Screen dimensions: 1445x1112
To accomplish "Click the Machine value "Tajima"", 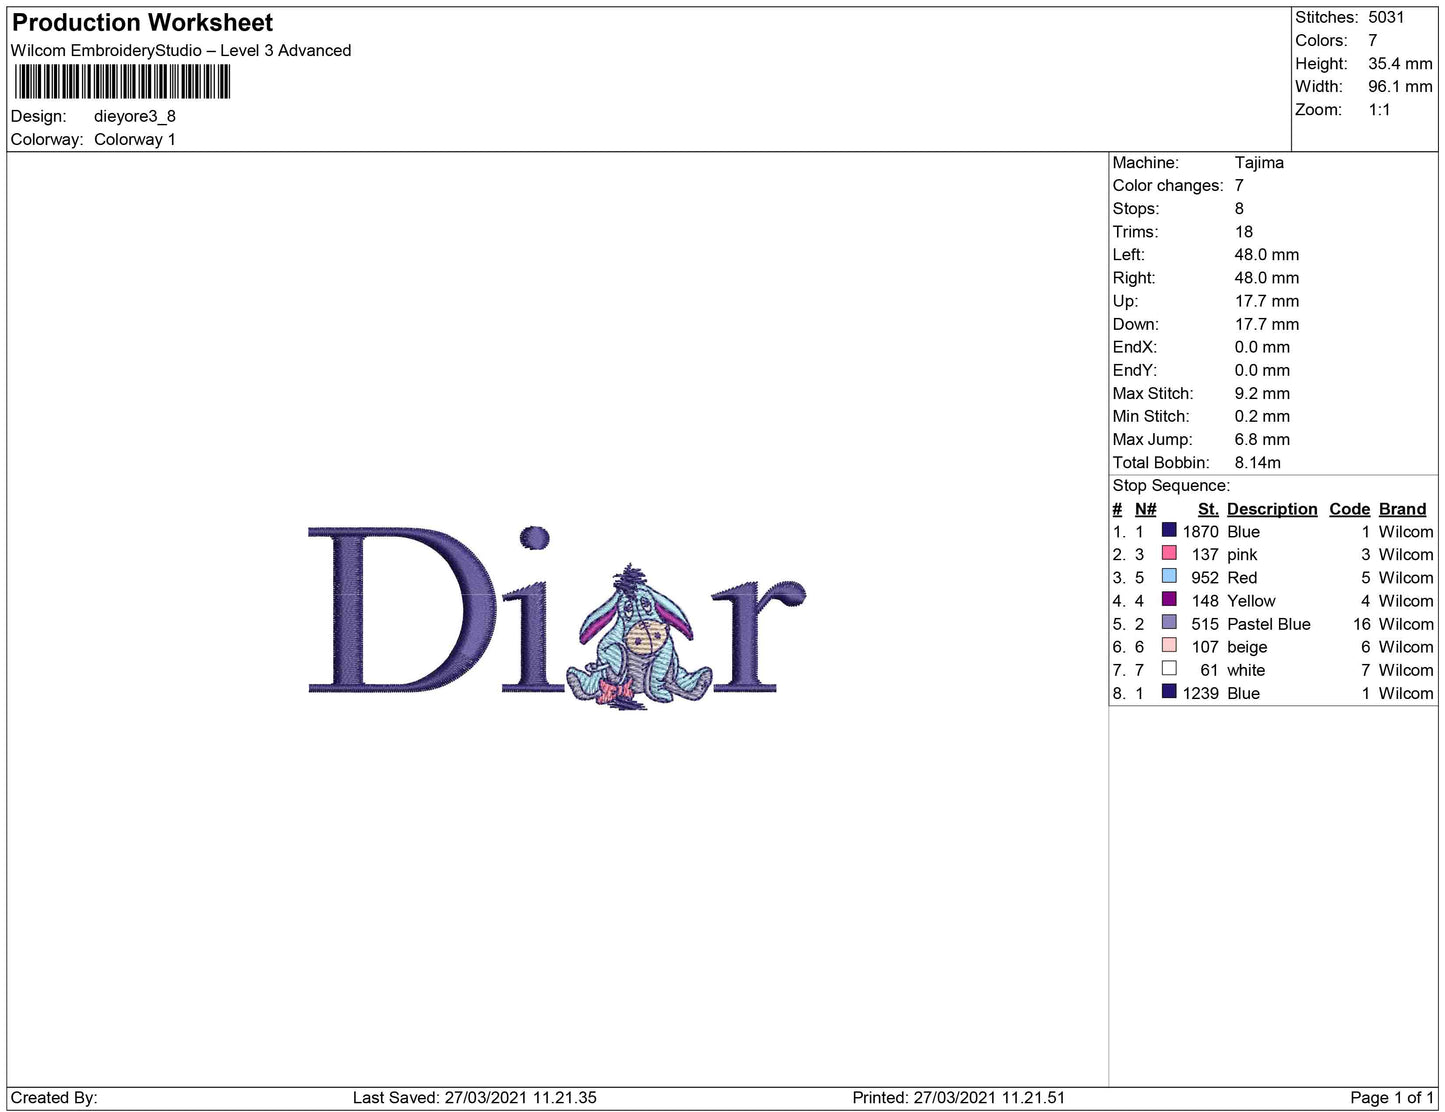I will click(1259, 163).
